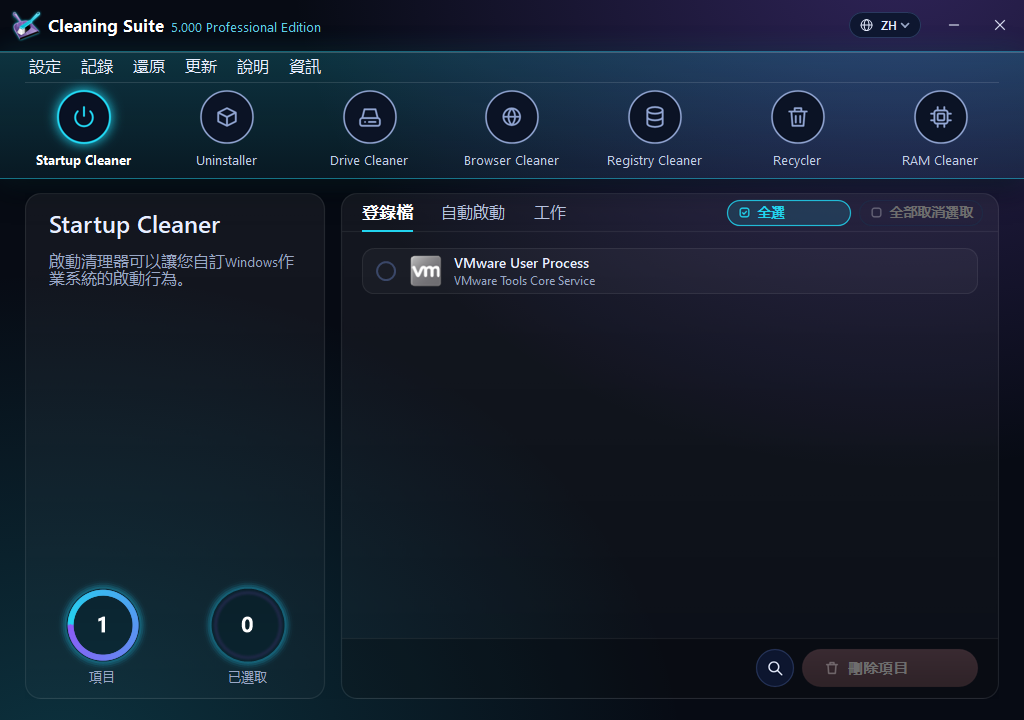The height and width of the screenshot is (720, 1024).
Task: Open the 更新 menu
Action: click(201, 67)
